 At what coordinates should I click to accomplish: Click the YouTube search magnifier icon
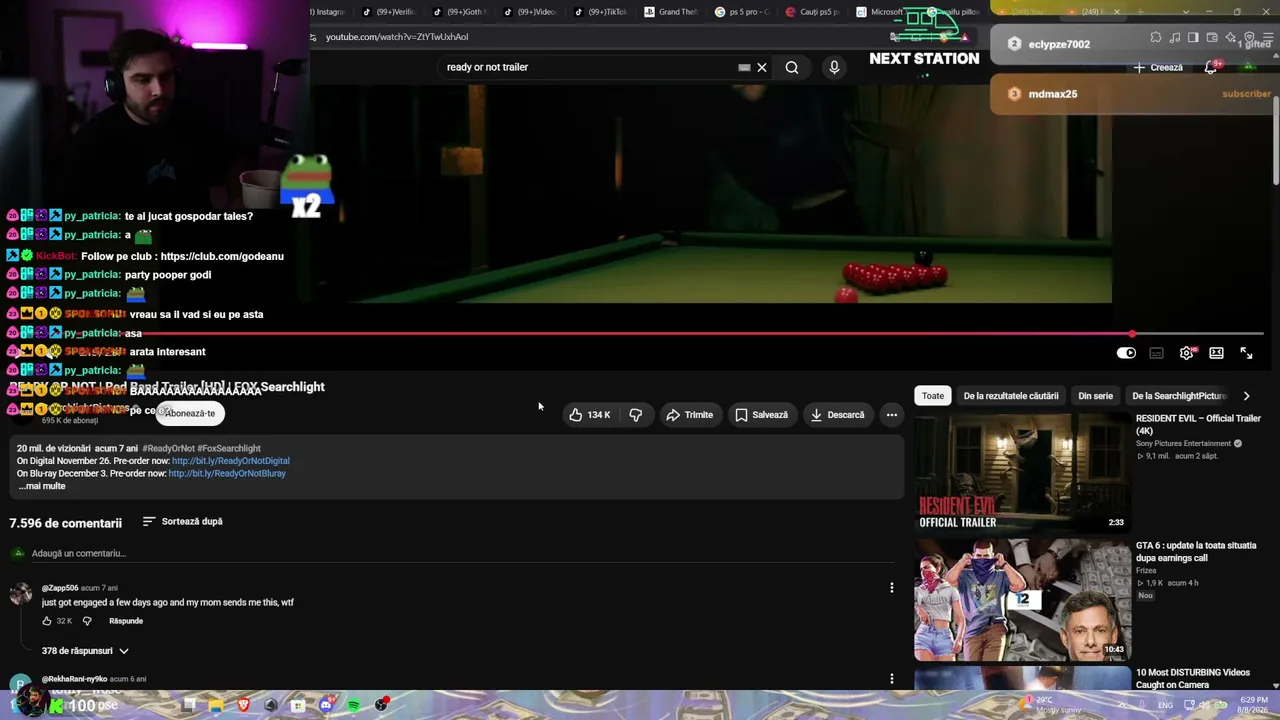click(x=792, y=67)
